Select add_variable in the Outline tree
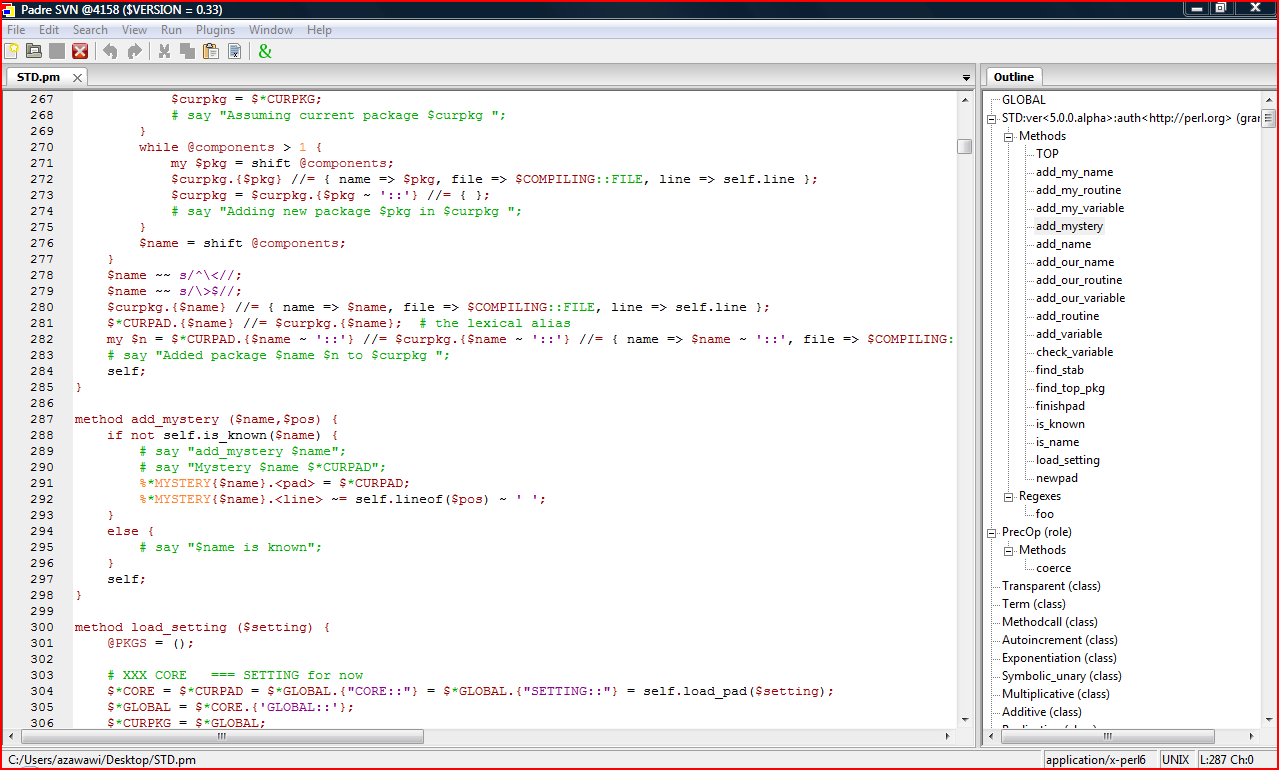1279x770 pixels. [1069, 334]
